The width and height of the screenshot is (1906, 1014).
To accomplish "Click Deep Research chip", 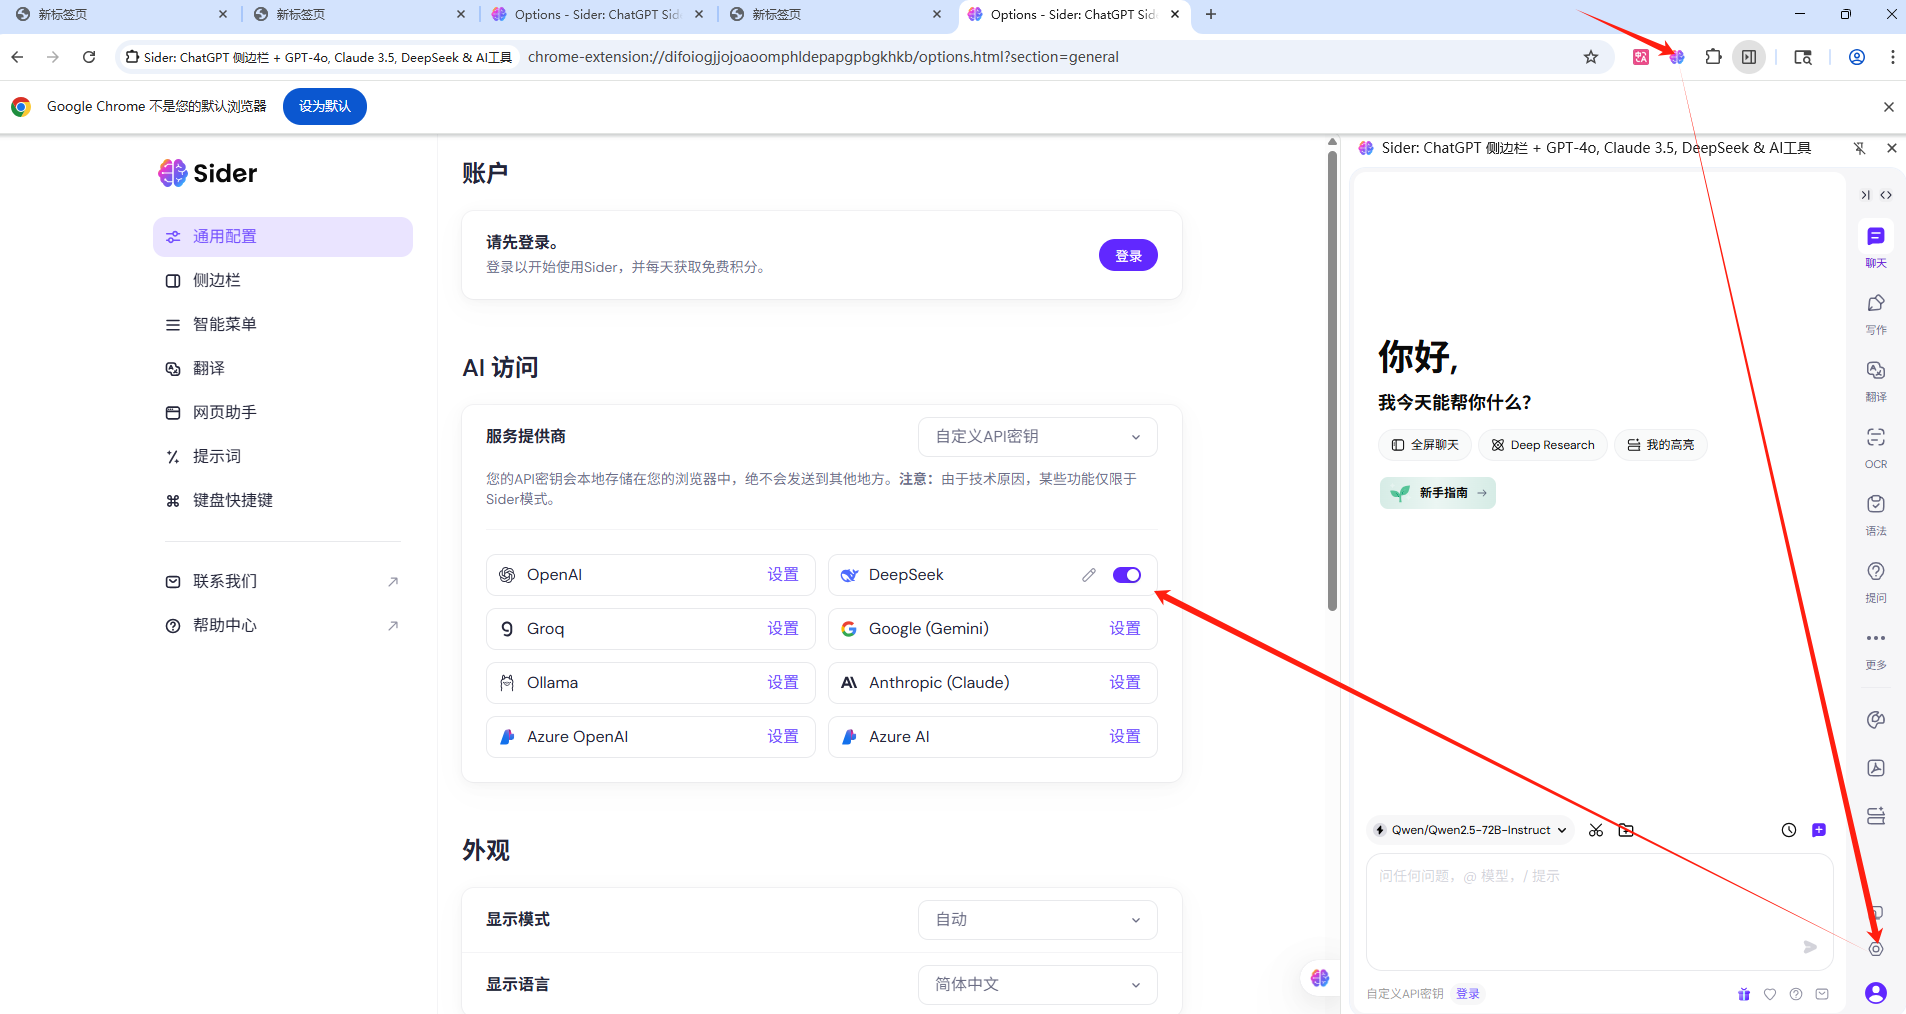I will coord(1543,445).
